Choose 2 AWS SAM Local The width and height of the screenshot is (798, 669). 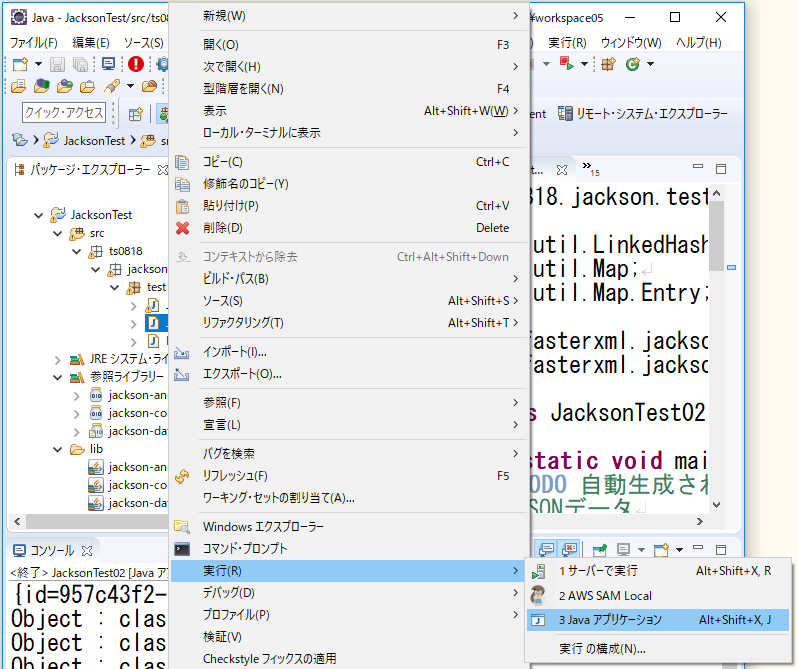pyautogui.click(x=658, y=596)
